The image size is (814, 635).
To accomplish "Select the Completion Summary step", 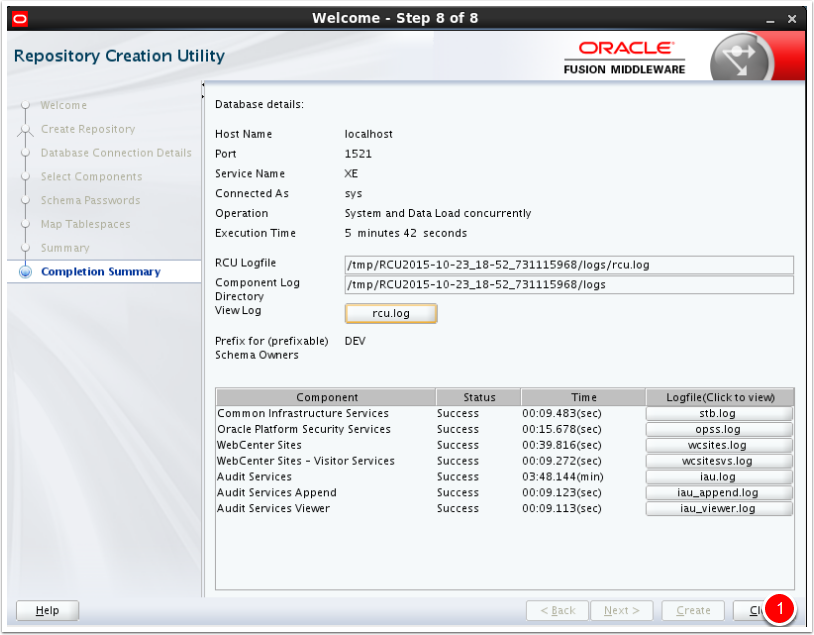I will pos(100,272).
